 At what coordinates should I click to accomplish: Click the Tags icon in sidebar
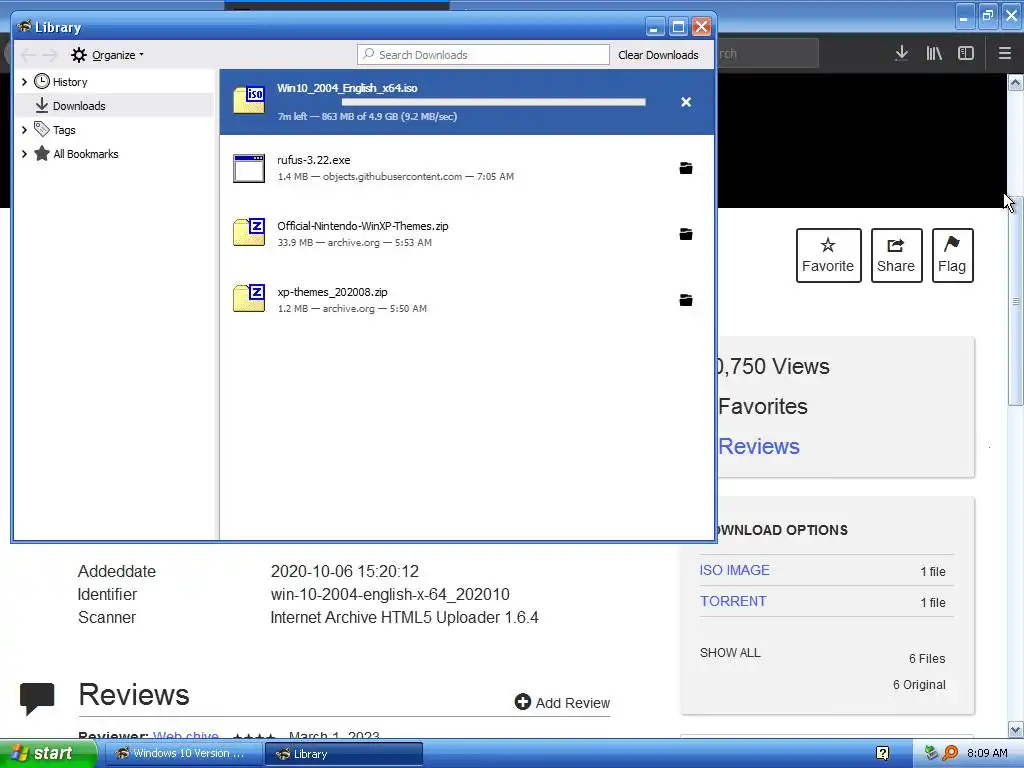coord(42,129)
